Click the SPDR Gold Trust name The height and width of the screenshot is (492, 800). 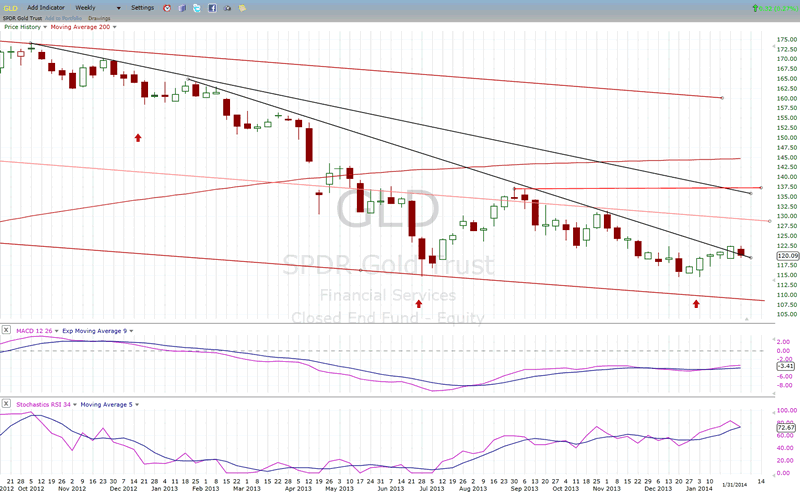pos(22,18)
